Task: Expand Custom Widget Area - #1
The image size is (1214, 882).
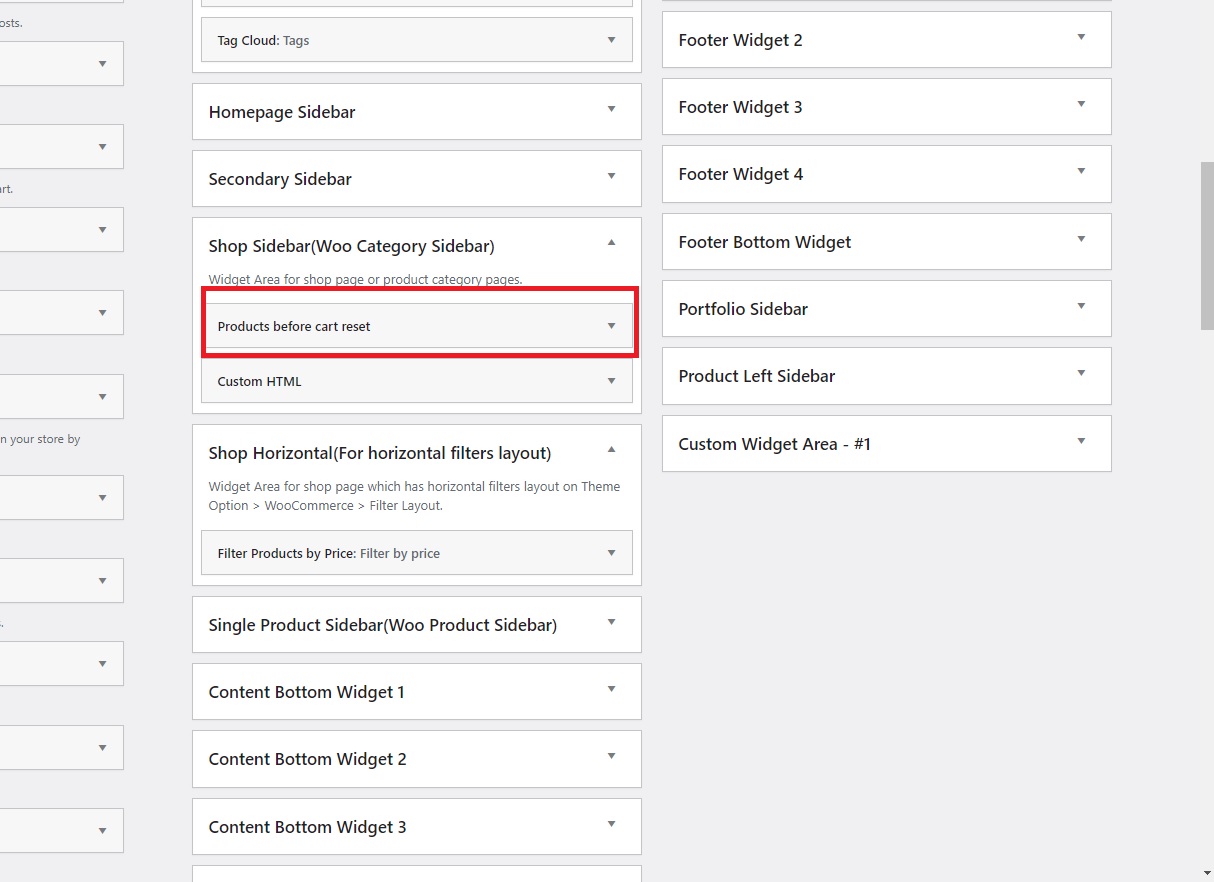Action: [x=886, y=444]
